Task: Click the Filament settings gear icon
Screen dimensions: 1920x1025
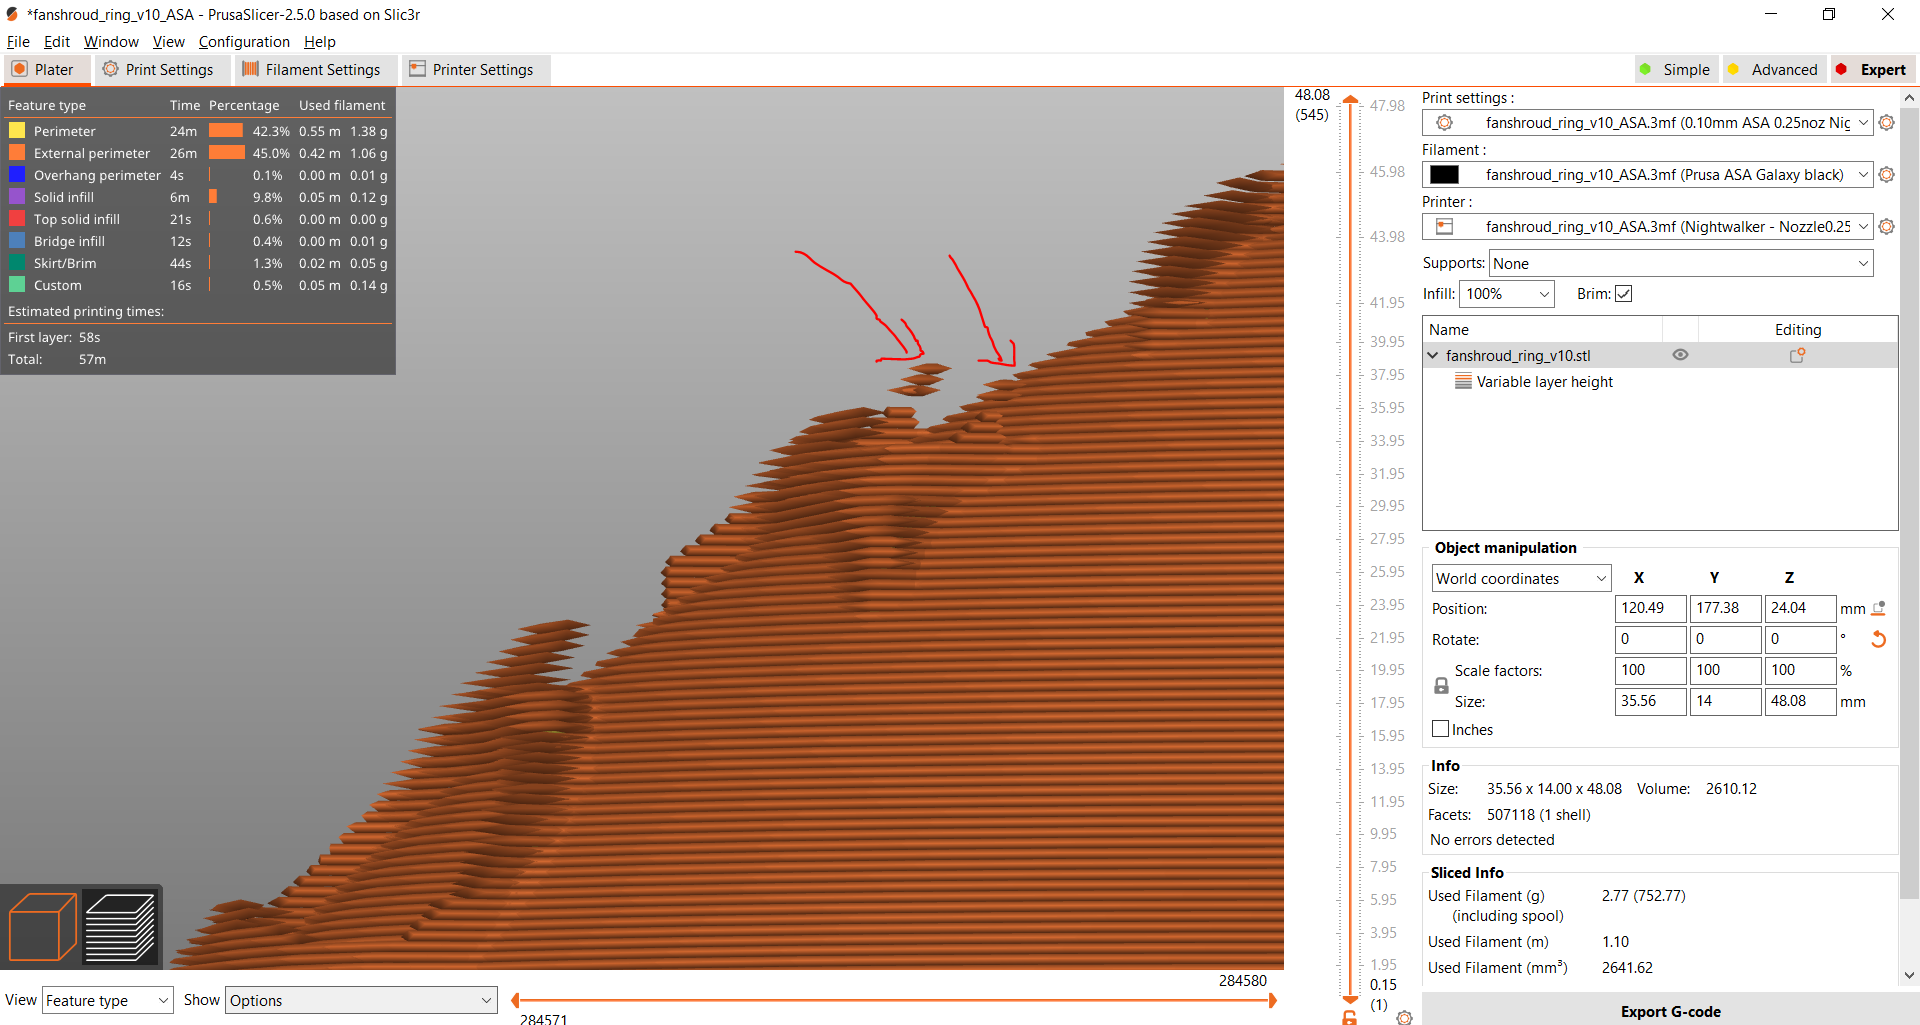Action: coord(1887,174)
